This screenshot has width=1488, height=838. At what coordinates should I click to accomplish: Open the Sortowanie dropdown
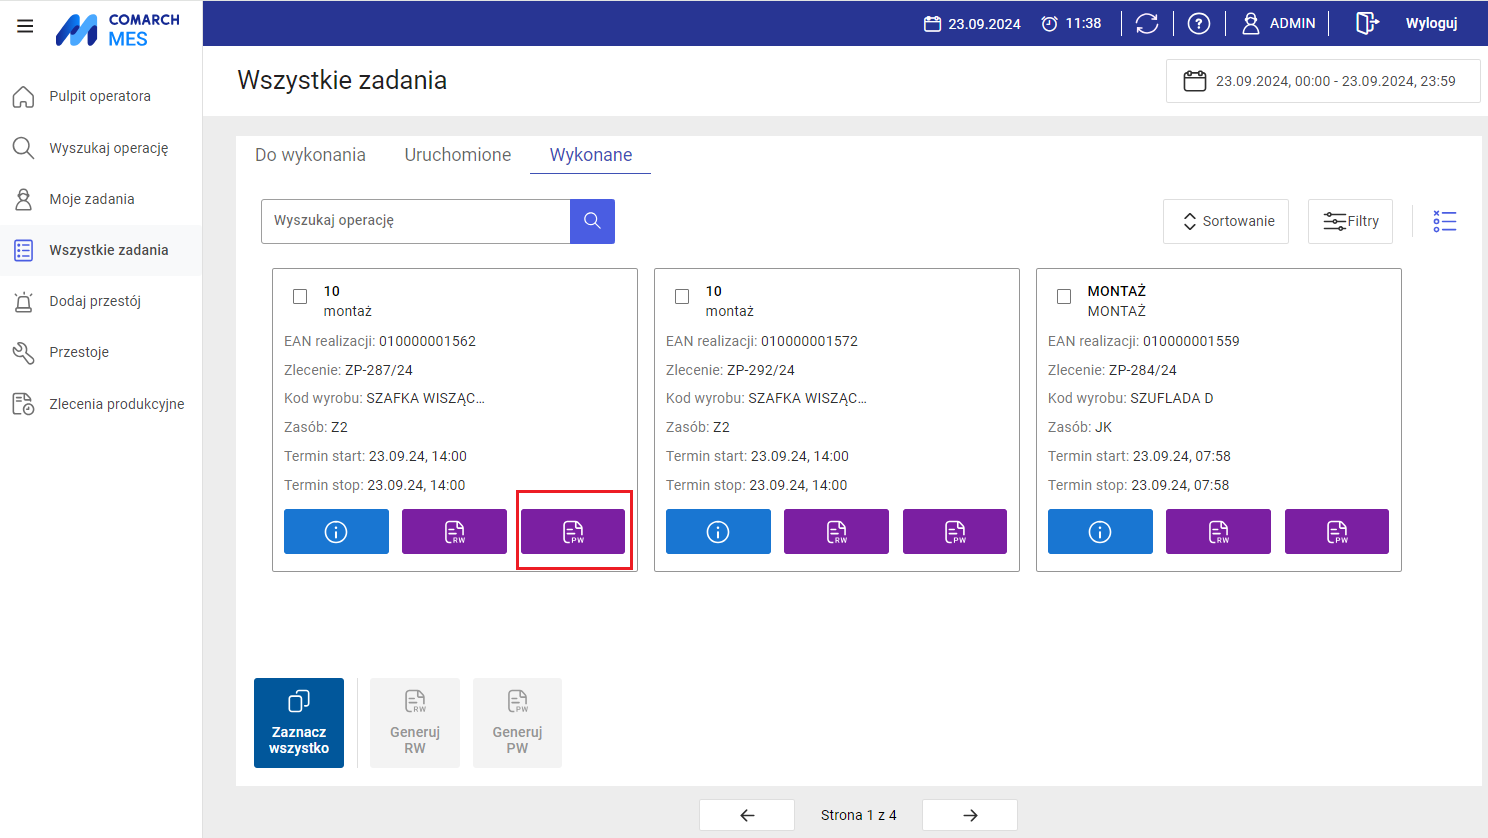tap(1226, 221)
